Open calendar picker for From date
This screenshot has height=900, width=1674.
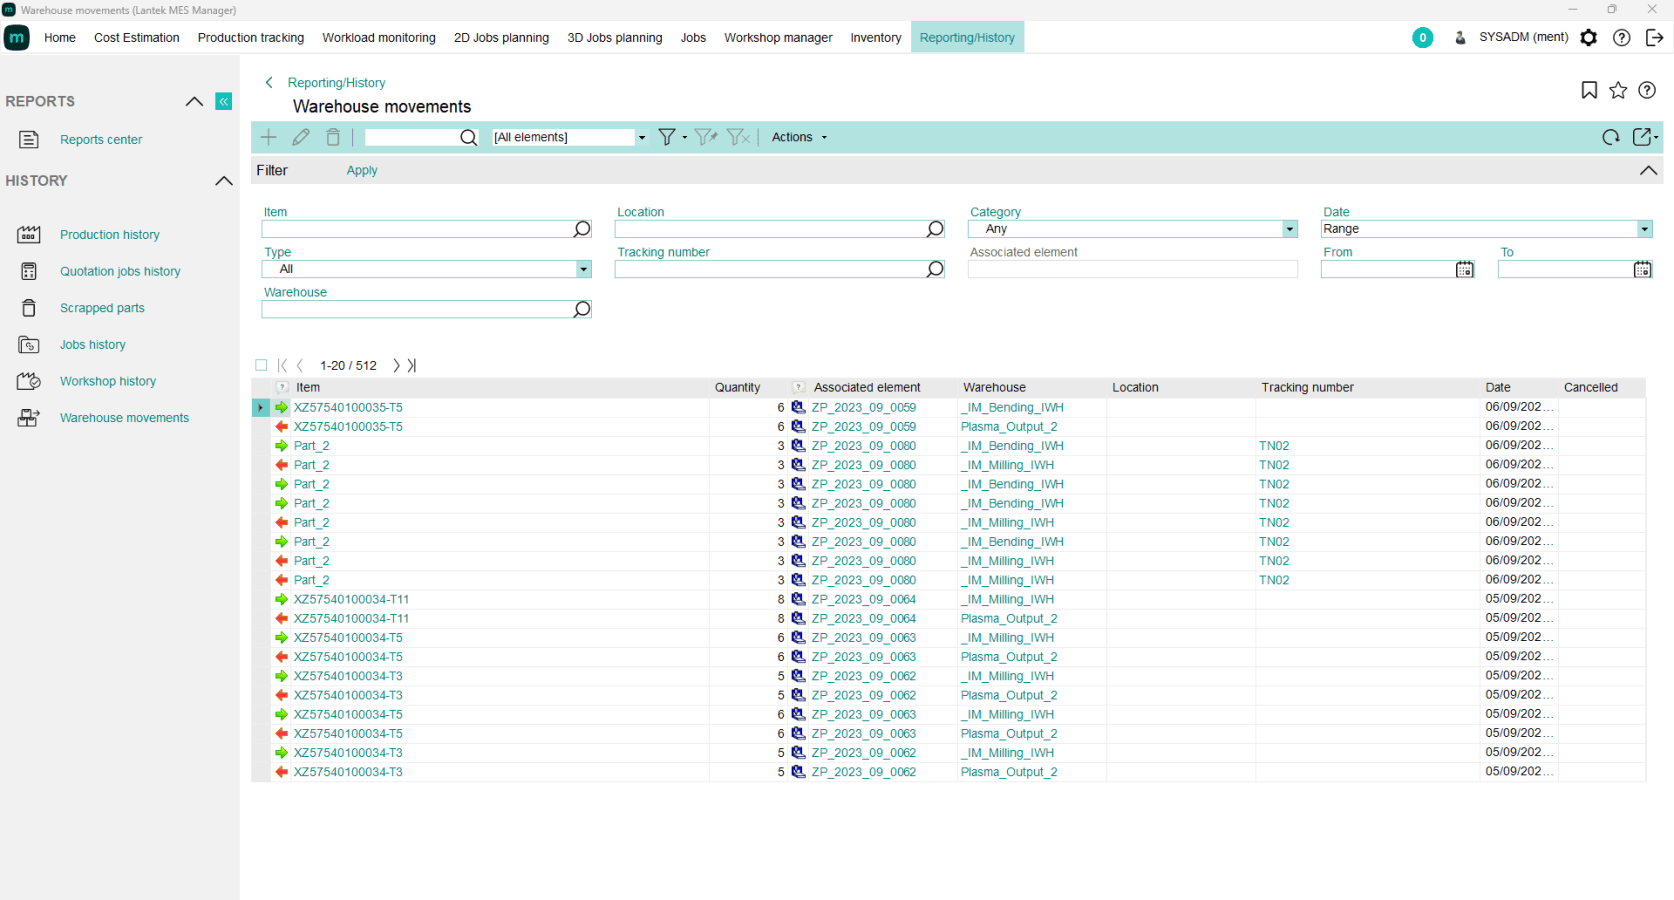(x=1464, y=269)
